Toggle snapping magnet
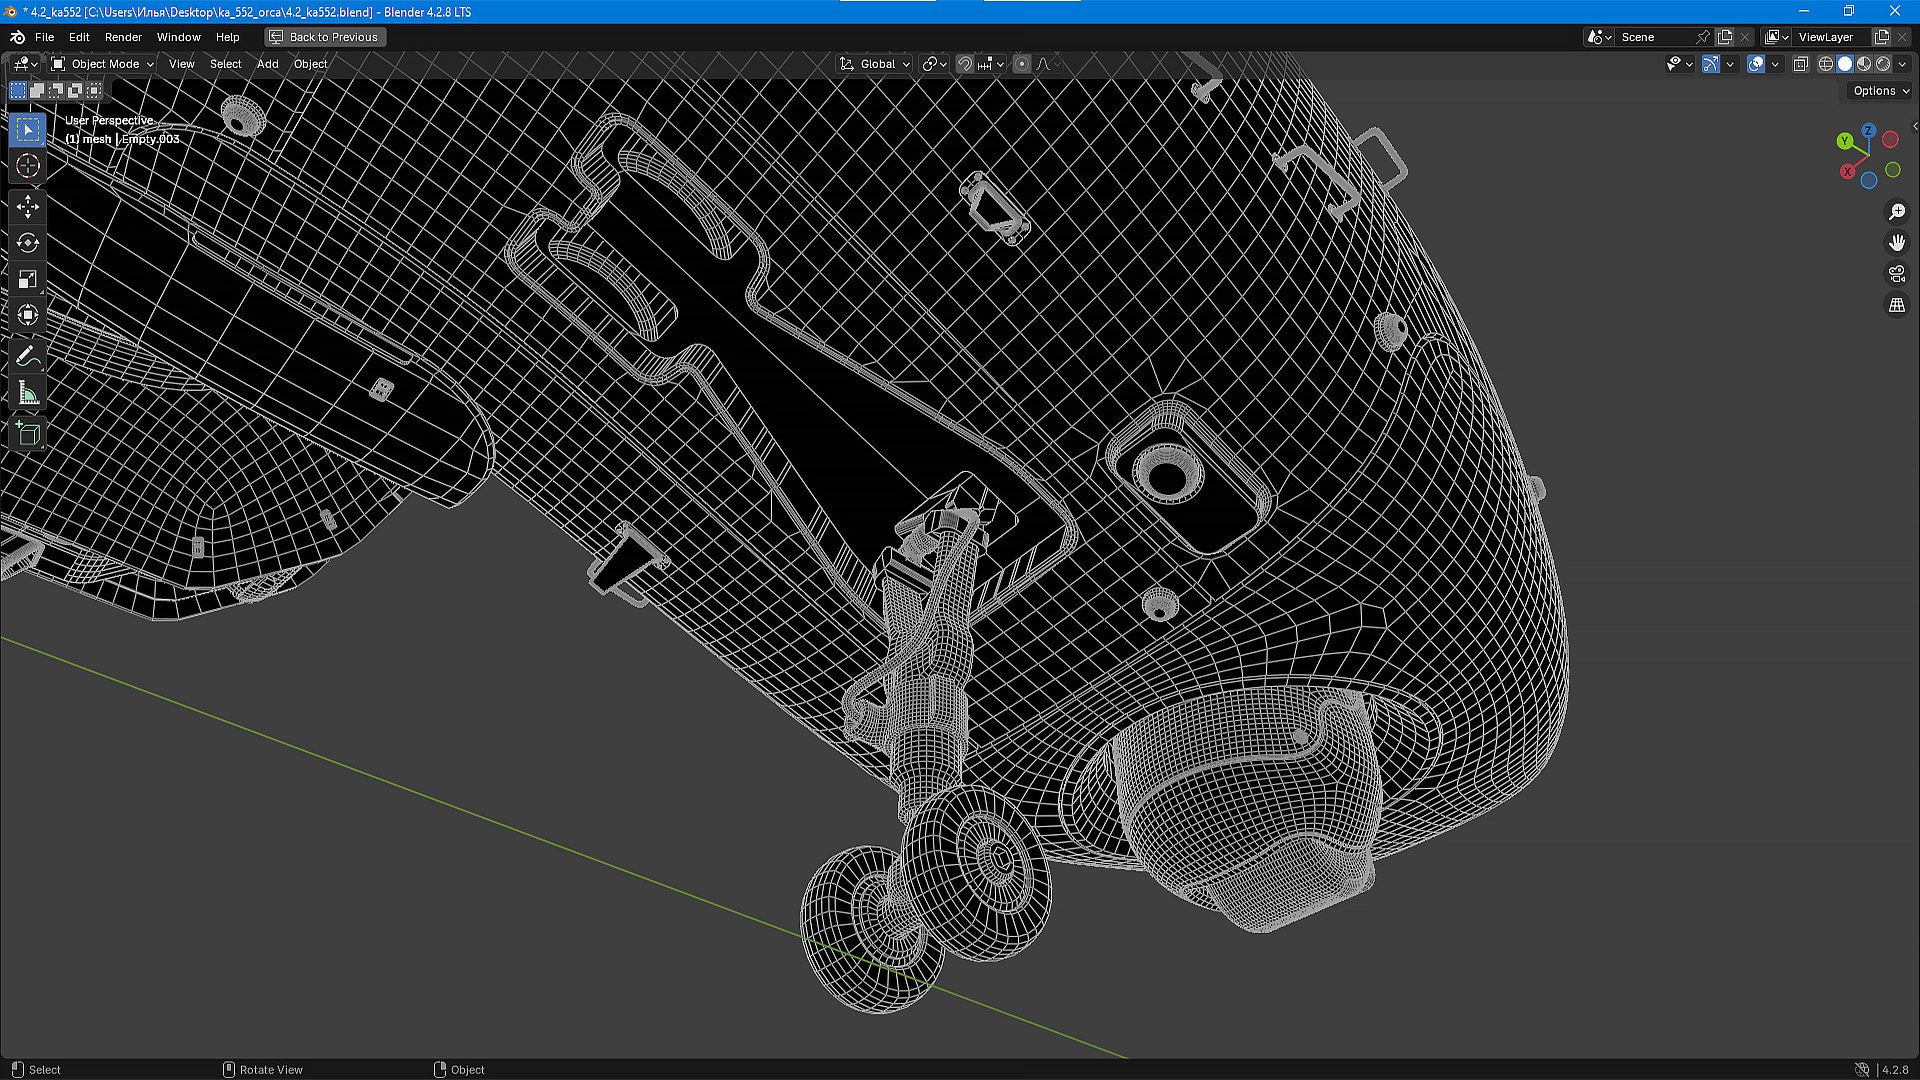 pyautogui.click(x=964, y=64)
